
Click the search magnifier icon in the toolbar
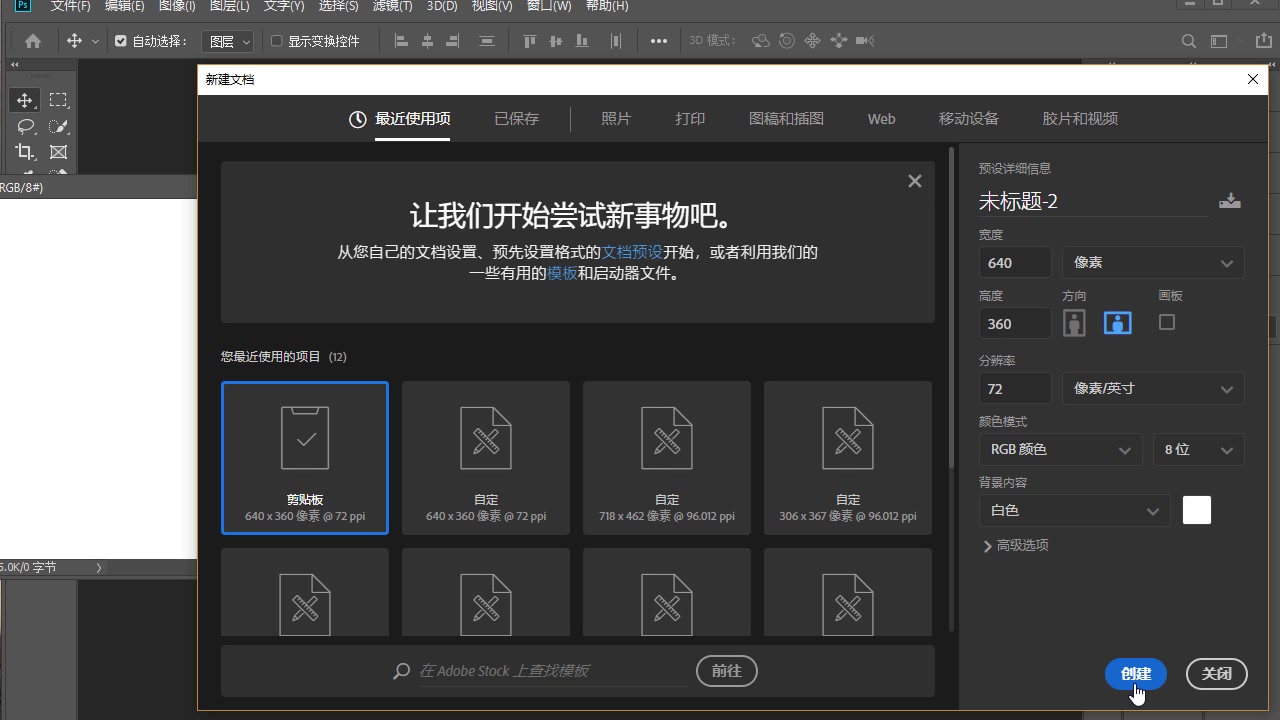(1188, 41)
